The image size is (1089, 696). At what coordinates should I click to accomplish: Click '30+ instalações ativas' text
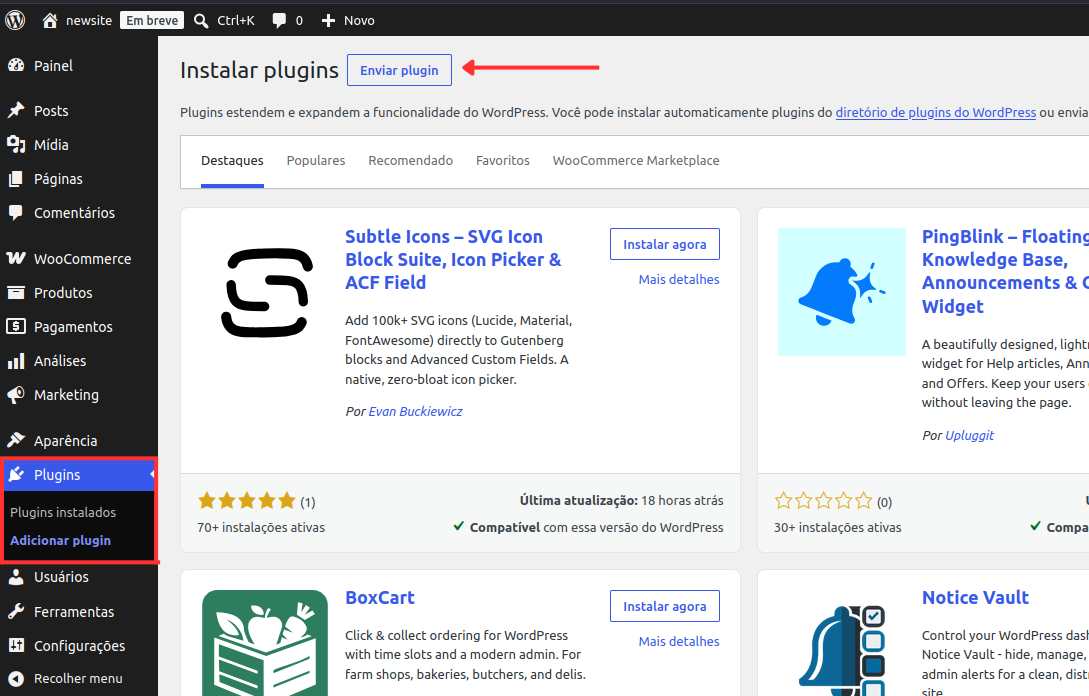coord(838,528)
